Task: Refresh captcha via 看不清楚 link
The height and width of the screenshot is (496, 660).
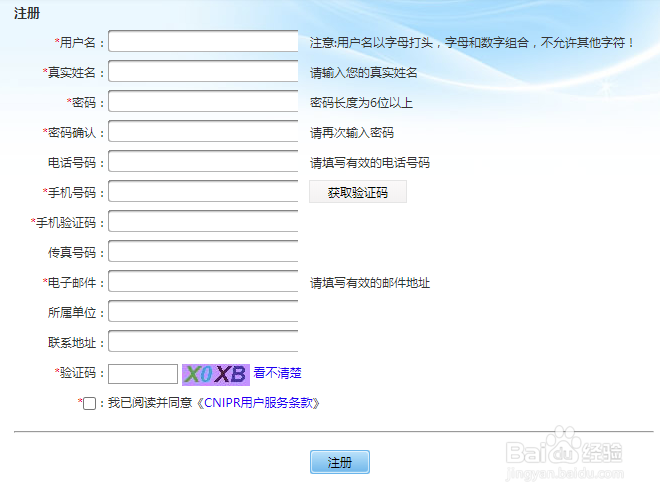Action: (x=277, y=373)
